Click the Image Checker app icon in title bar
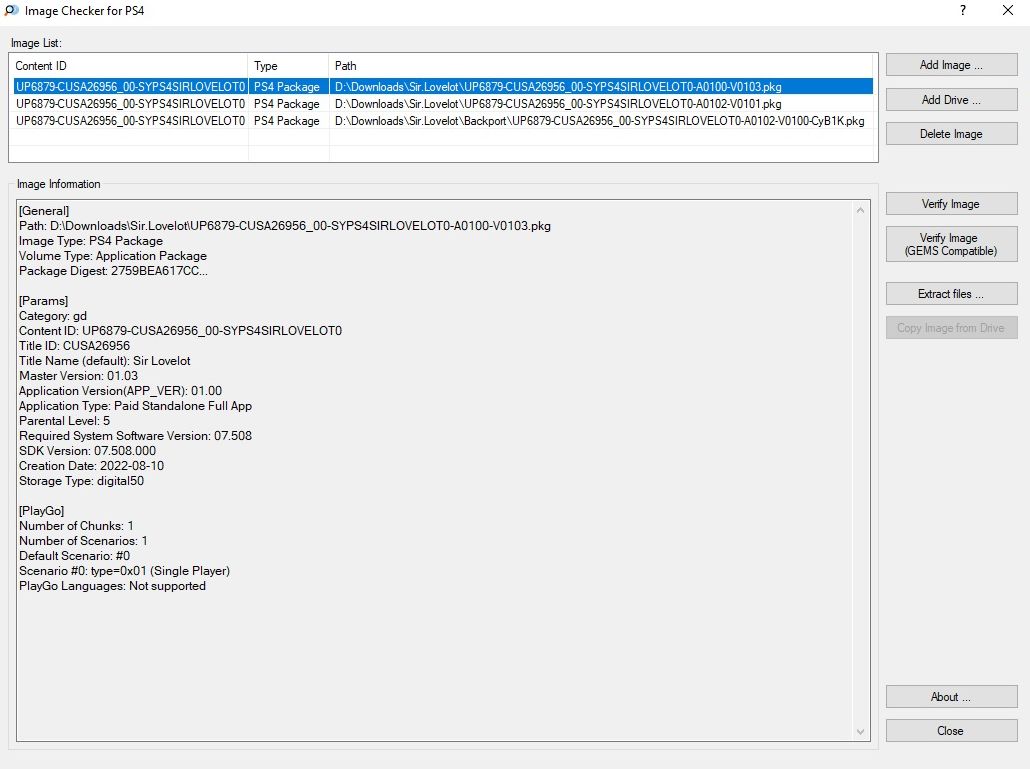This screenshot has width=1030, height=769. 11,12
